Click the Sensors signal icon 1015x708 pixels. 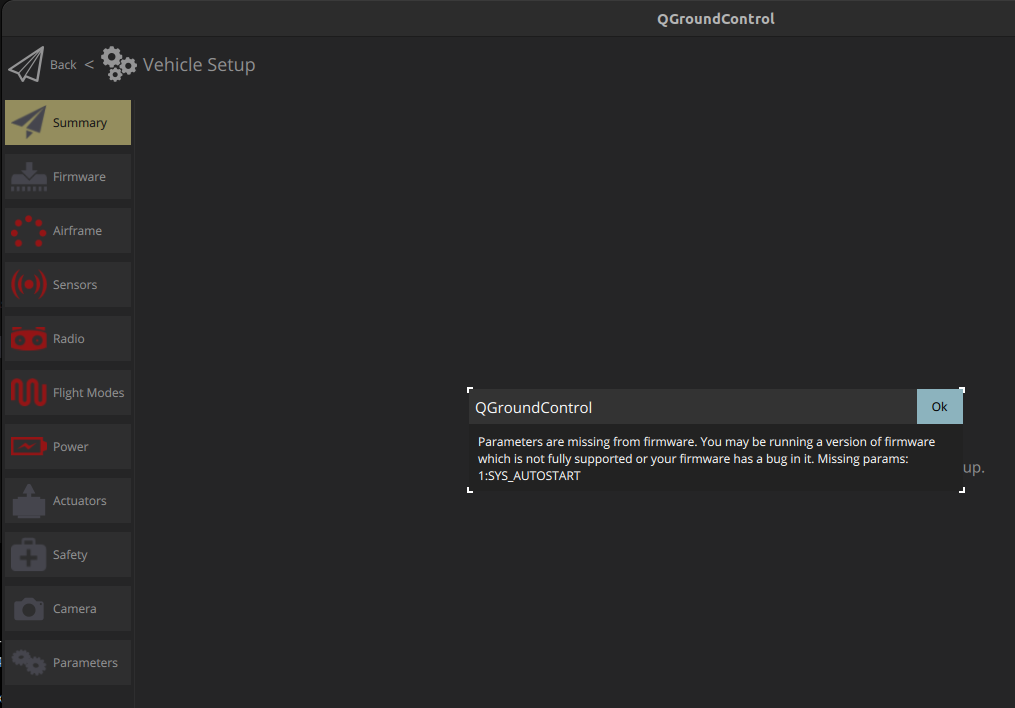click(28, 284)
